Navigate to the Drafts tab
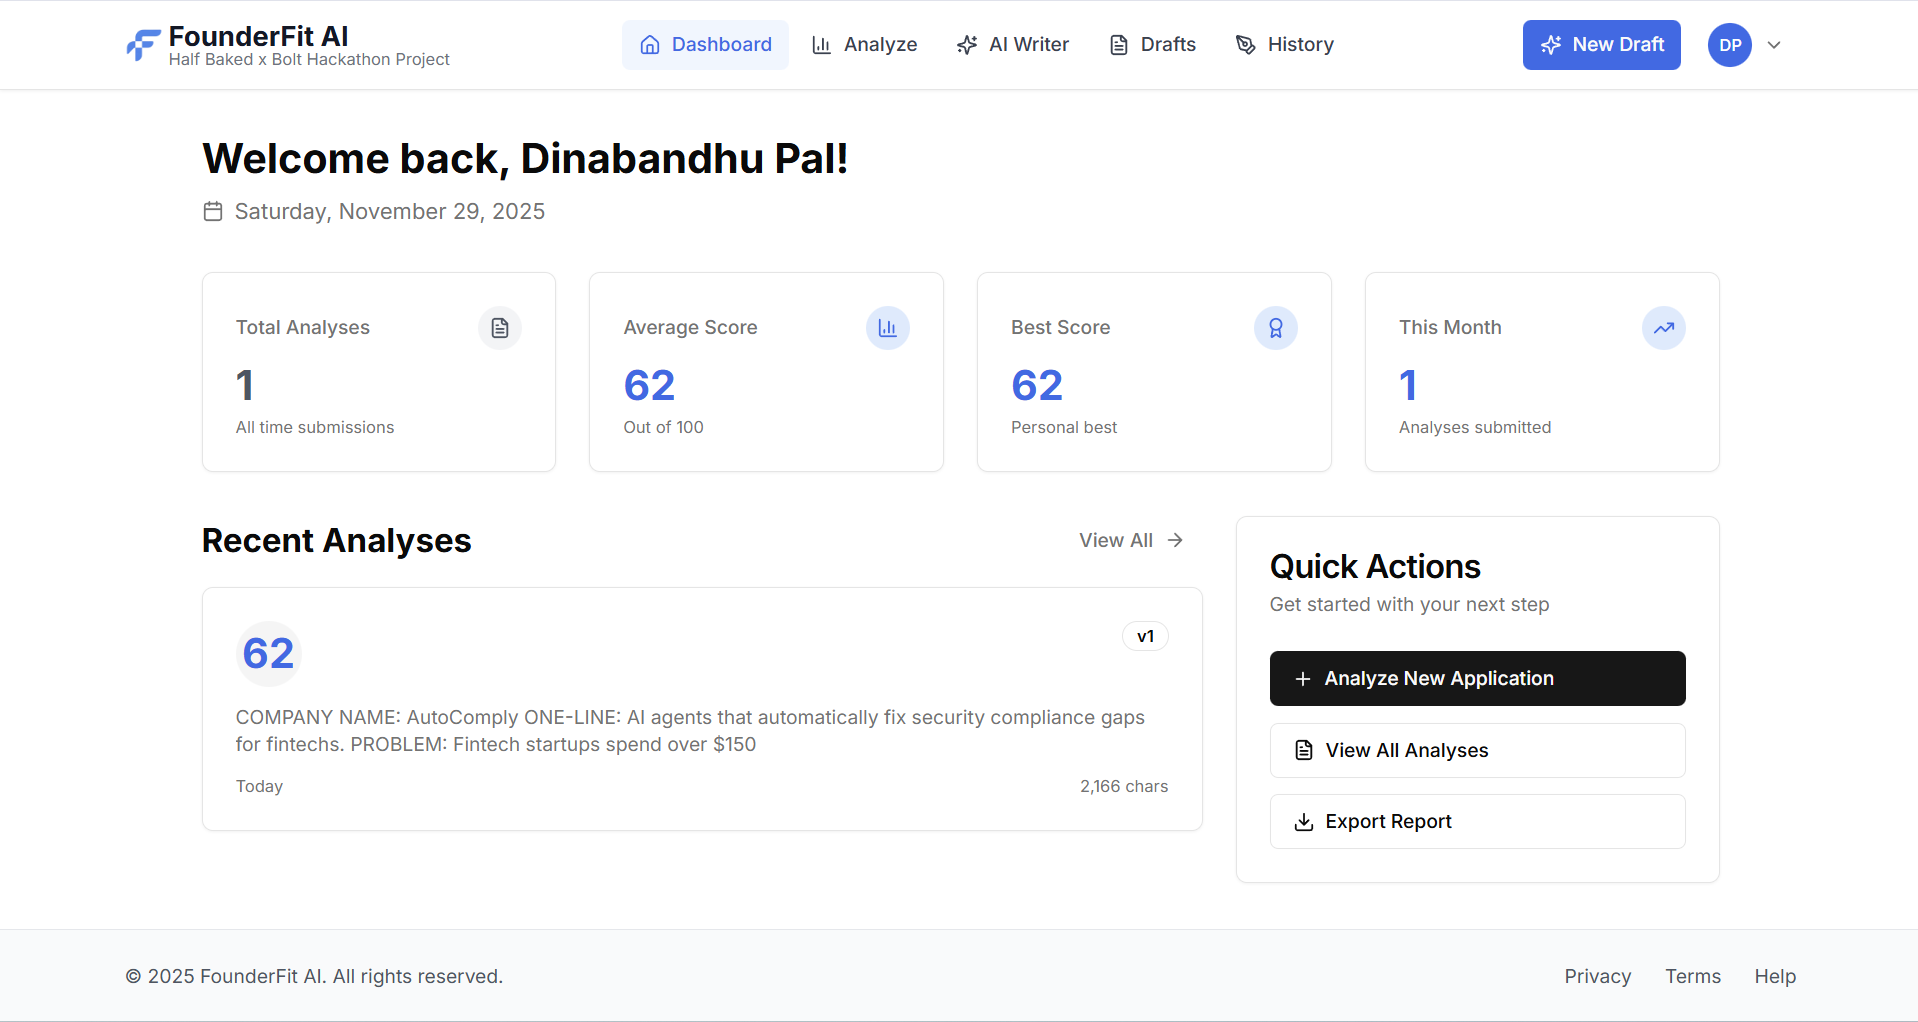Viewport: 1918px width, 1022px height. (1151, 44)
